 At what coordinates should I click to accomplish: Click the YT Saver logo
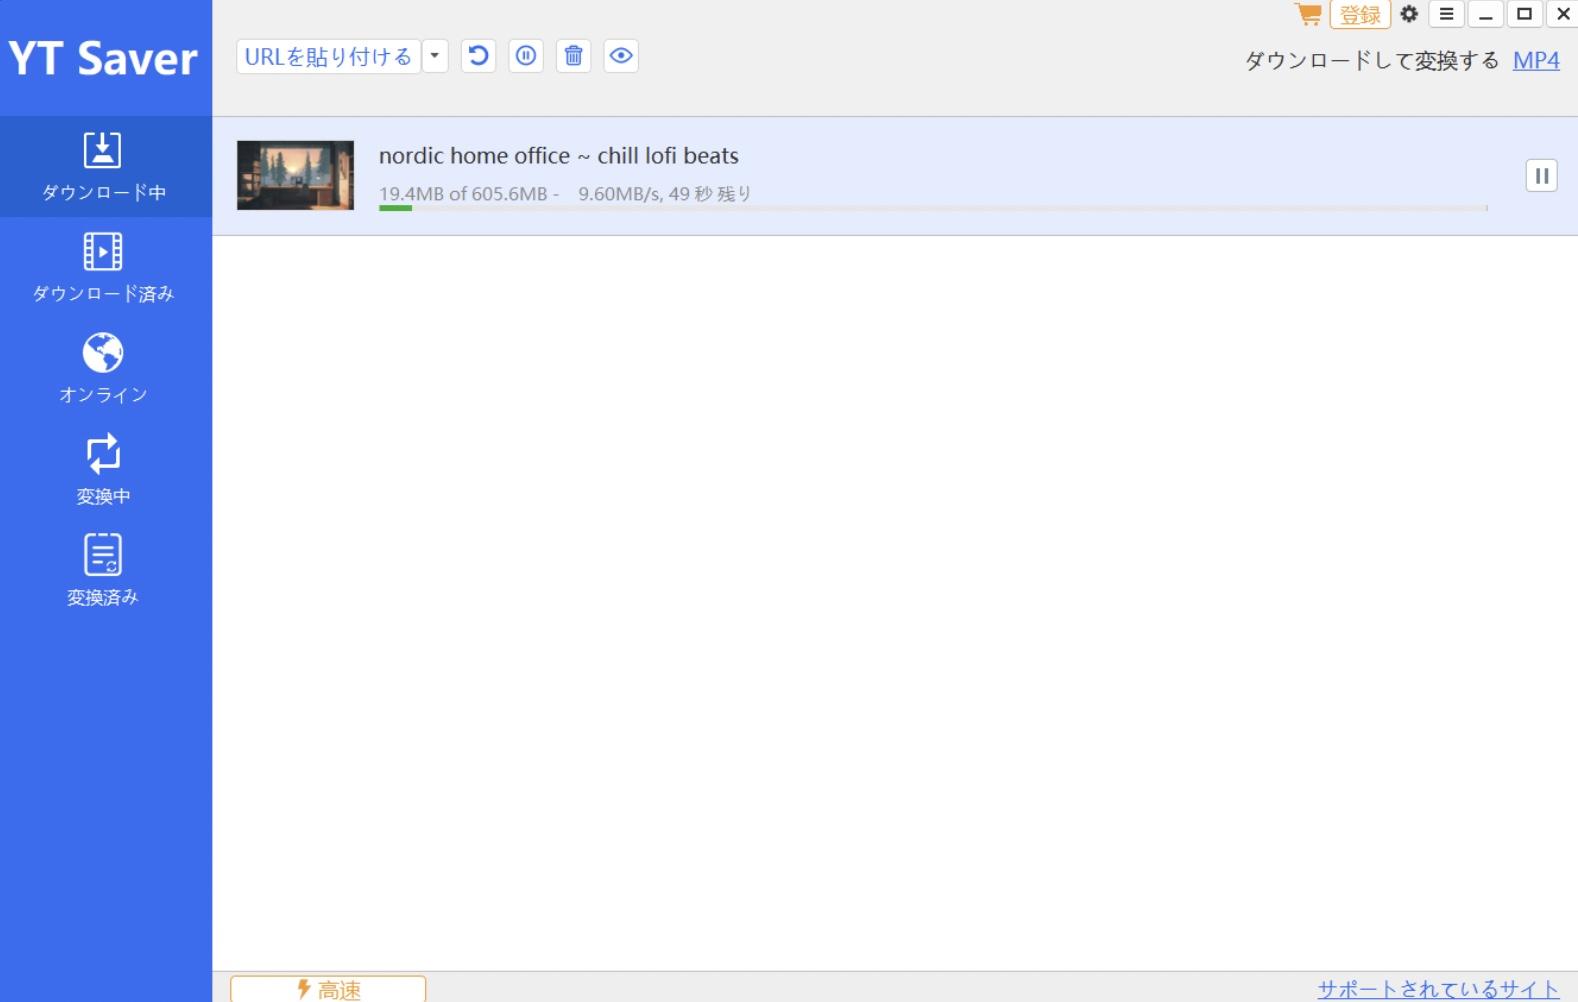pos(104,58)
